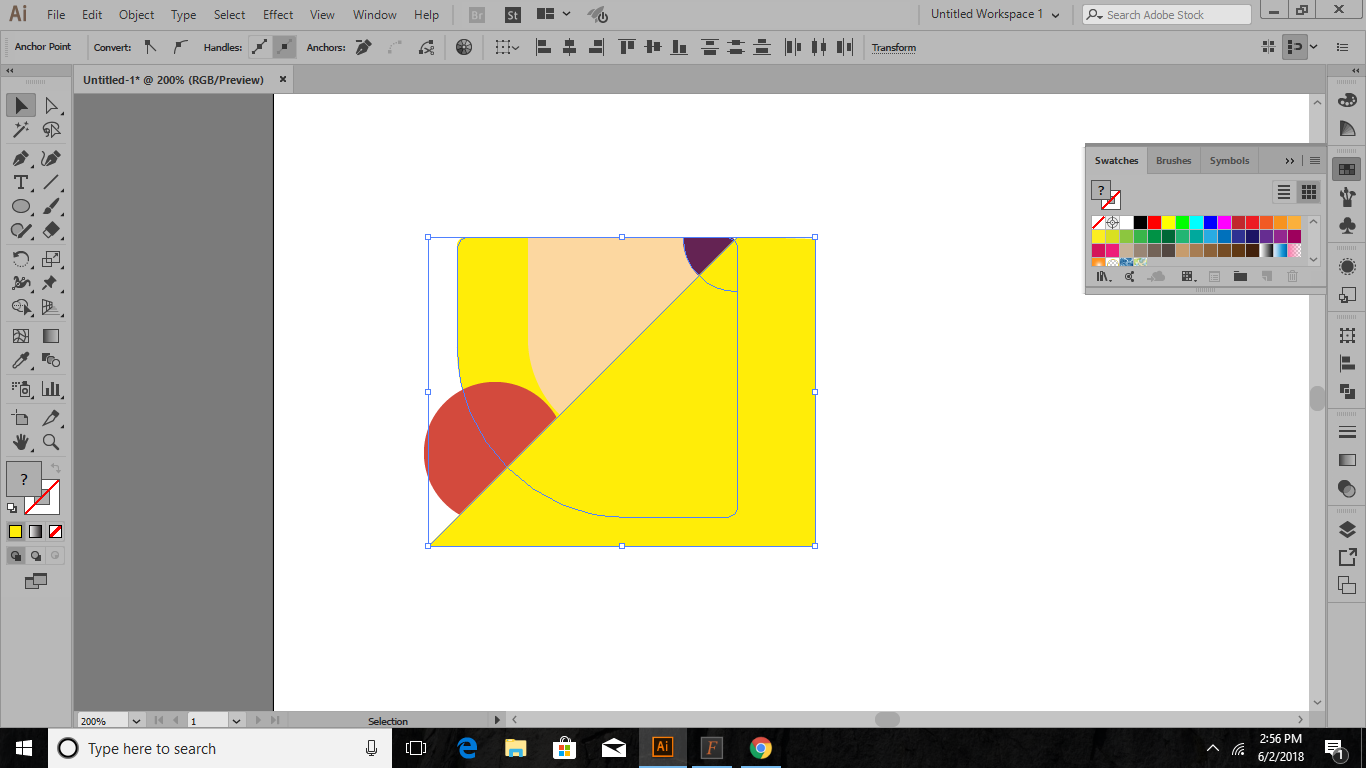Toggle show handles for multiple anchor points
The width and height of the screenshot is (1366, 768).
point(260,47)
